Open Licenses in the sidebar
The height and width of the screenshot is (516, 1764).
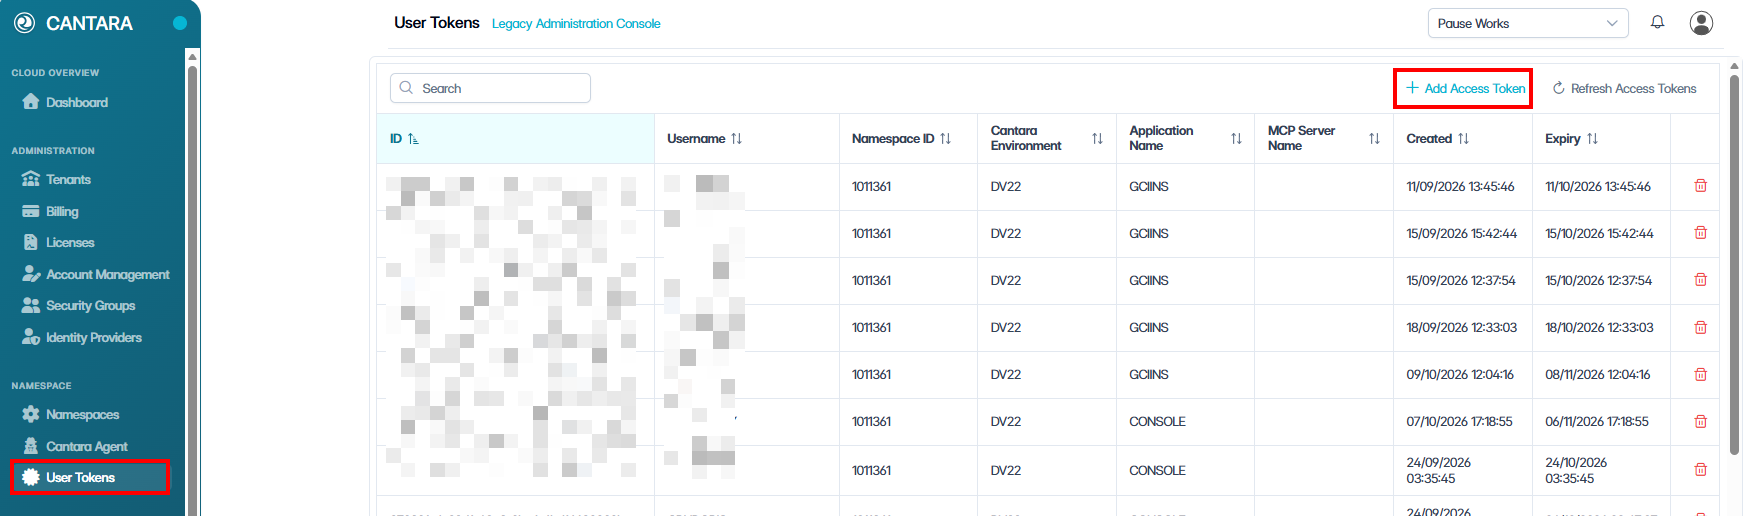(x=59, y=242)
